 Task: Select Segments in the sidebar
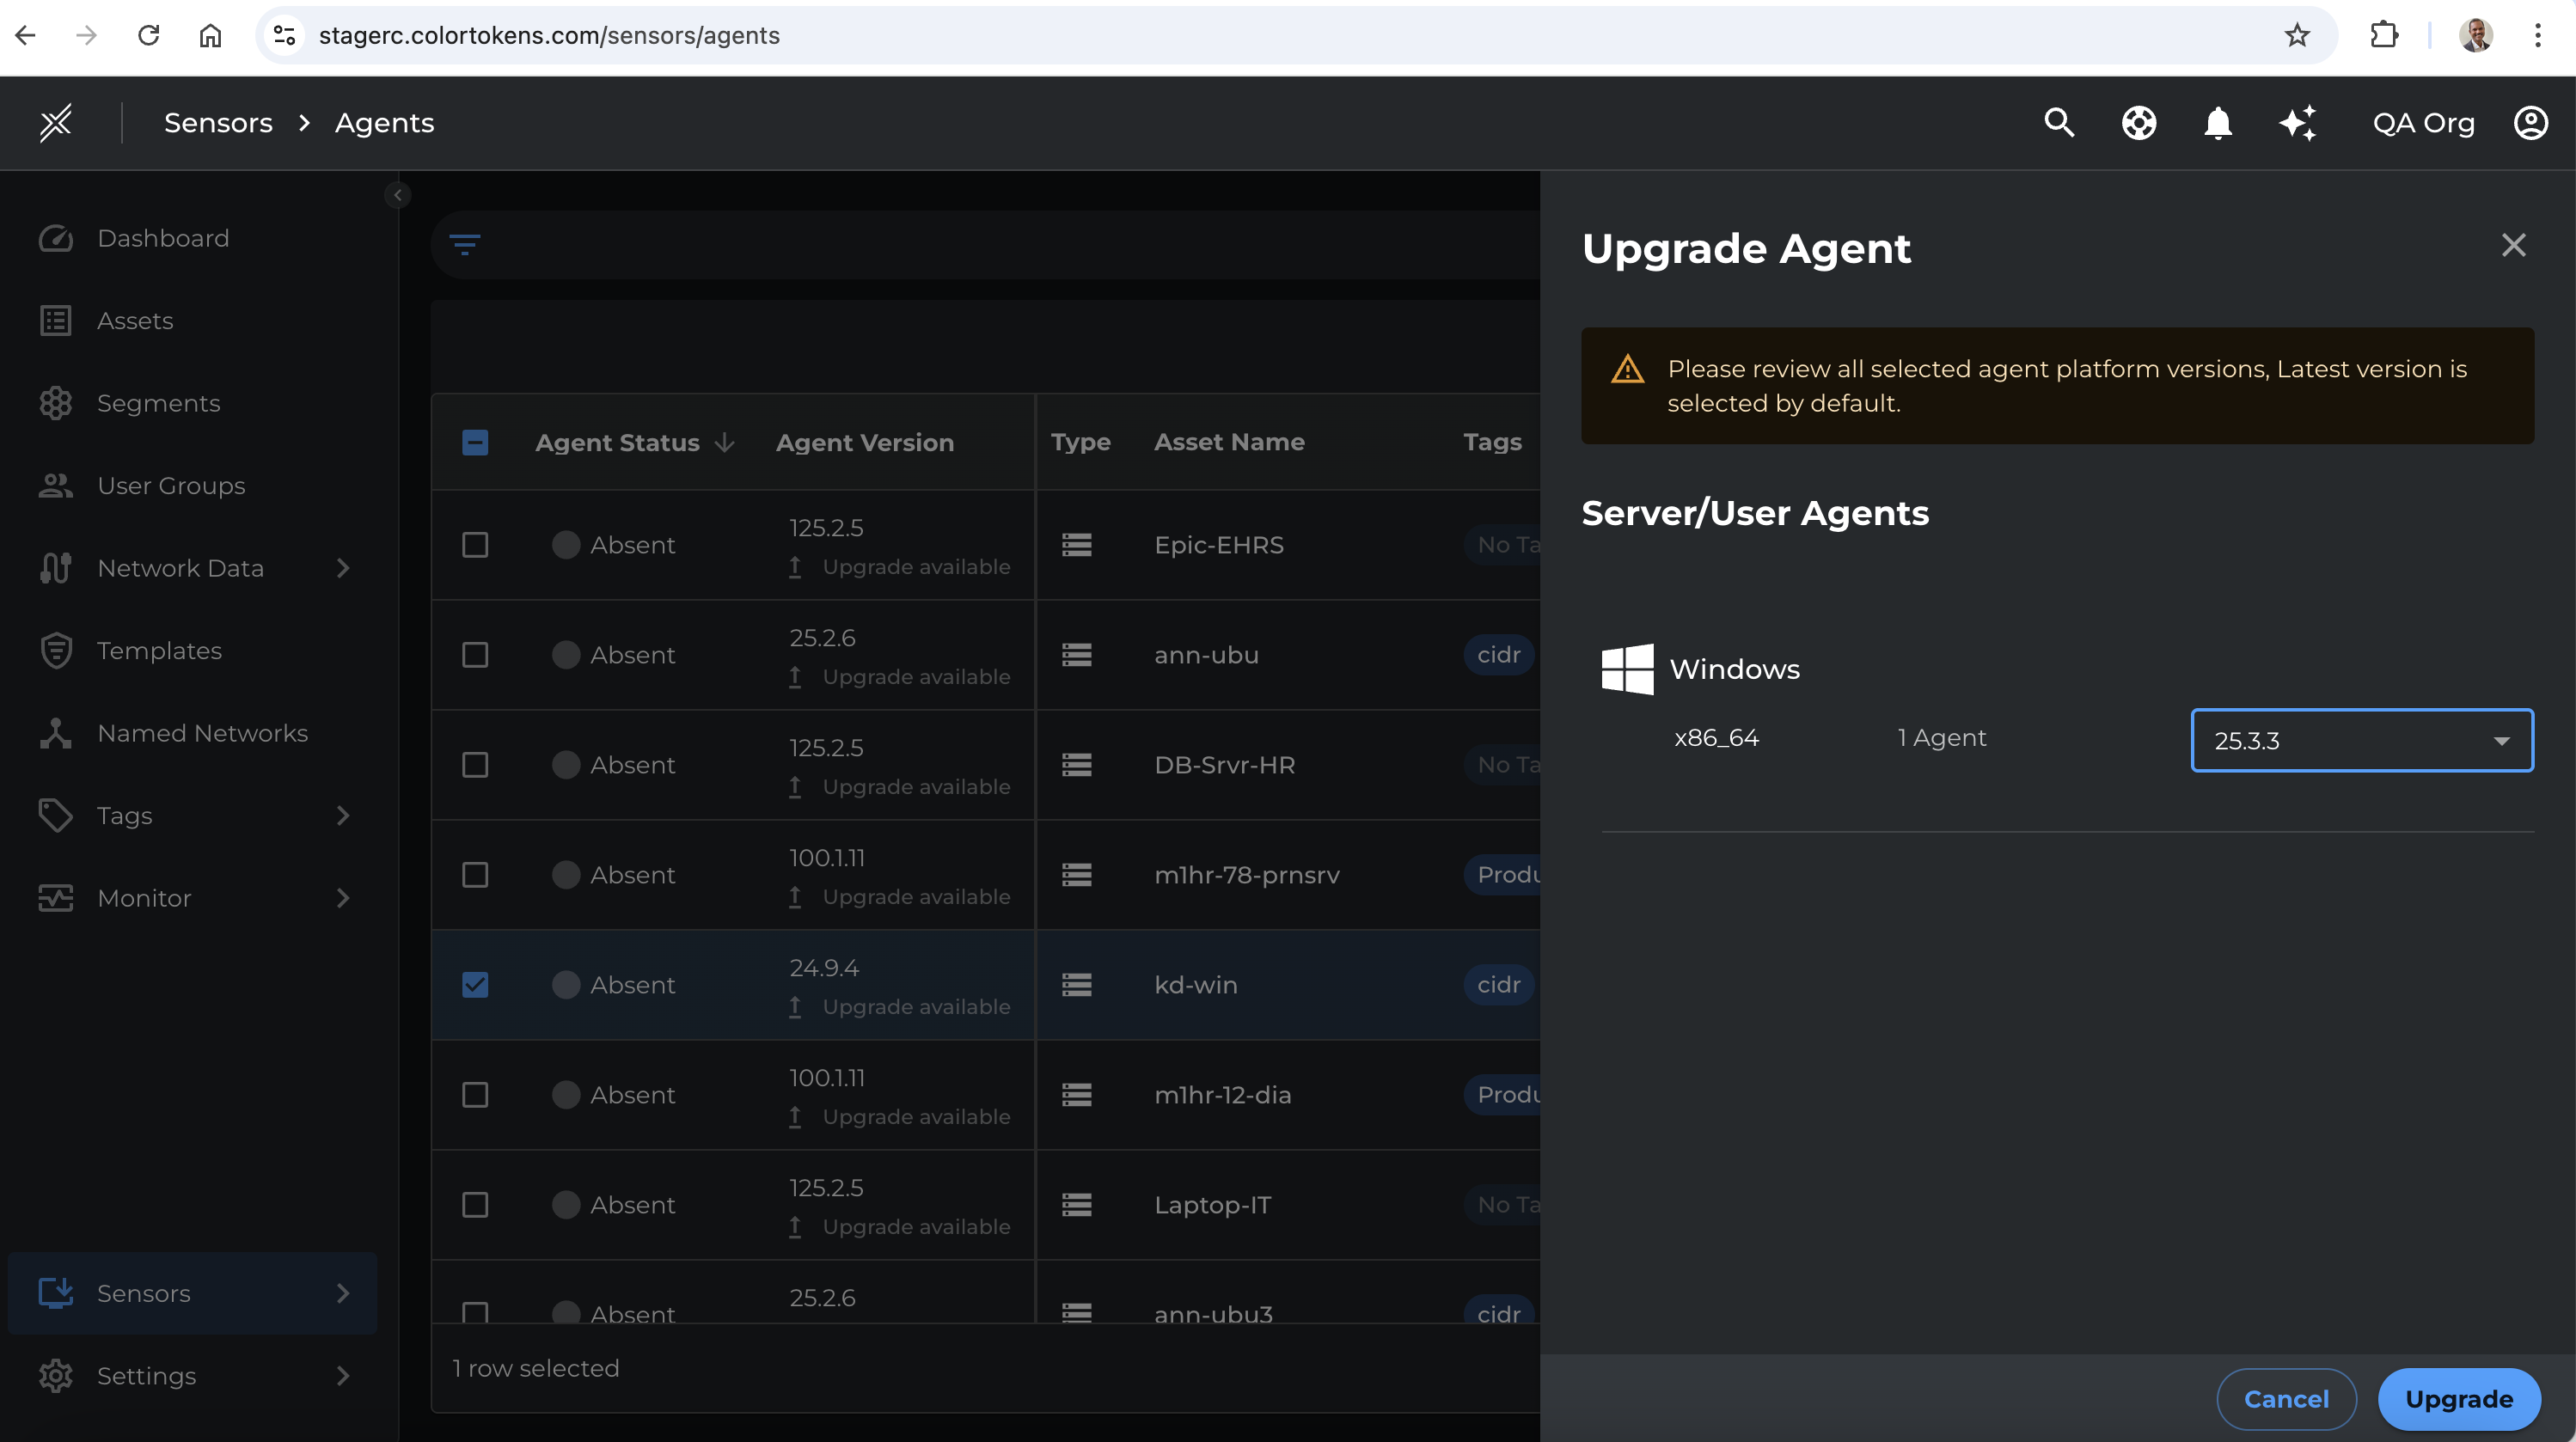coord(158,403)
